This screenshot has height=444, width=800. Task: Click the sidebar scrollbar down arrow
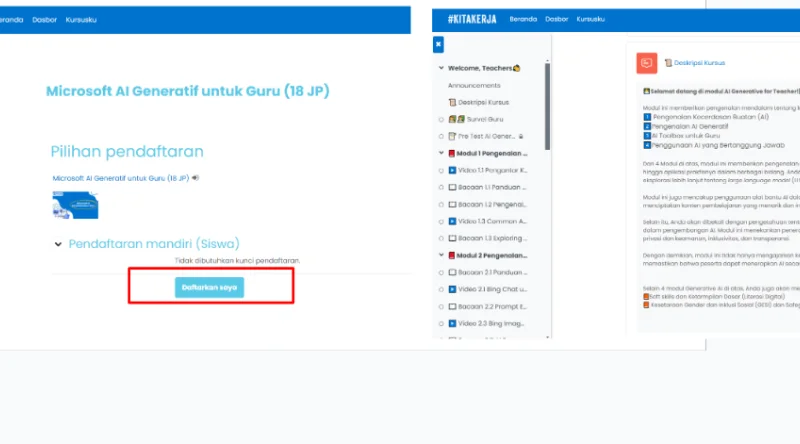[547, 337]
